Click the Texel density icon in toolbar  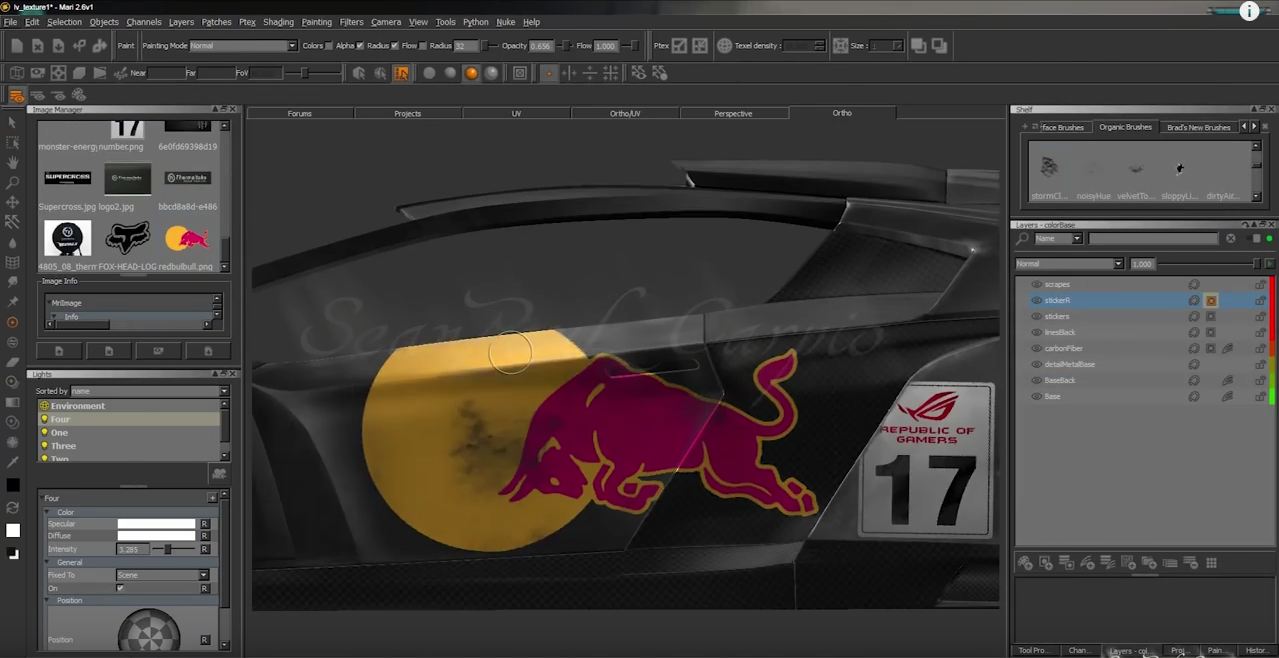pos(725,46)
